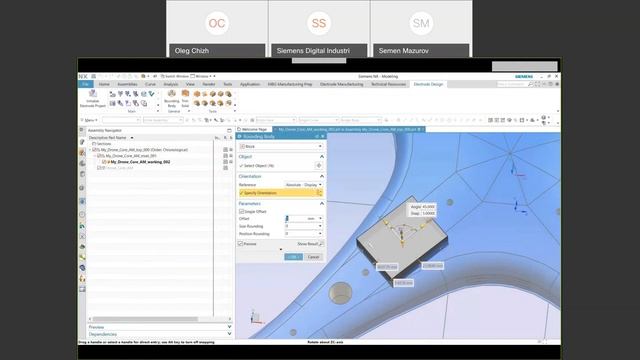Select the Electrode Design ribbon tab
Viewport: 640px width, 360px height.
pos(428,84)
